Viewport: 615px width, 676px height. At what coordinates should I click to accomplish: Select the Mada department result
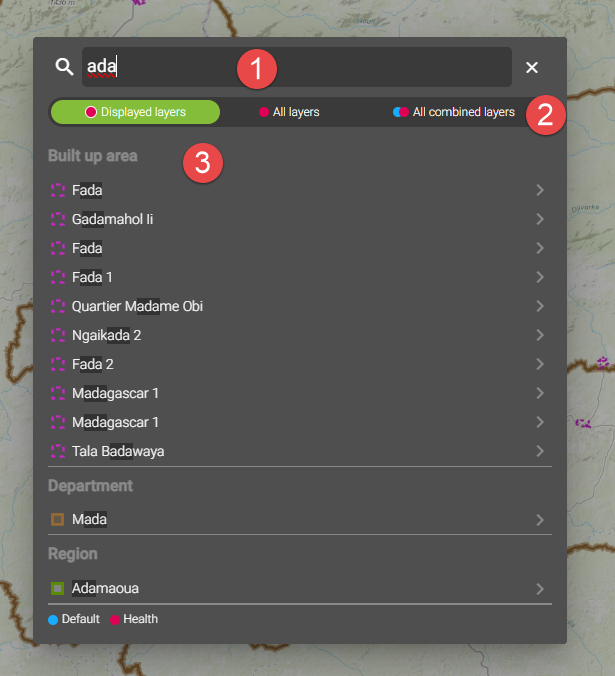click(300, 520)
